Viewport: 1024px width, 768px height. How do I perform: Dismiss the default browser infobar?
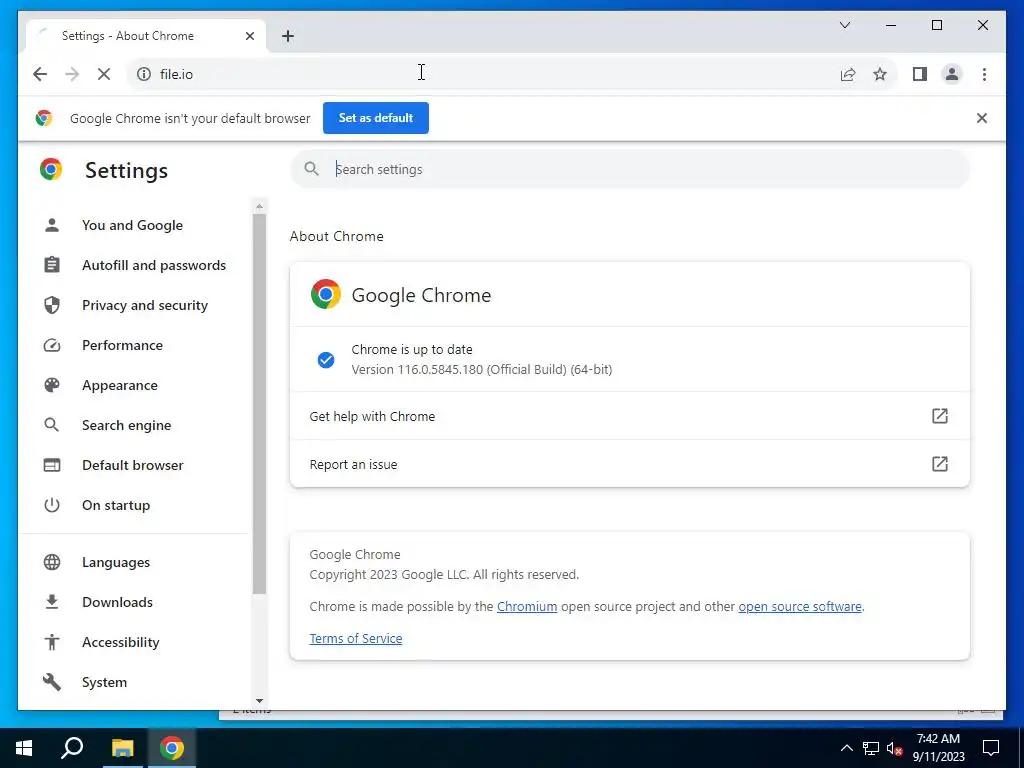click(x=982, y=118)
